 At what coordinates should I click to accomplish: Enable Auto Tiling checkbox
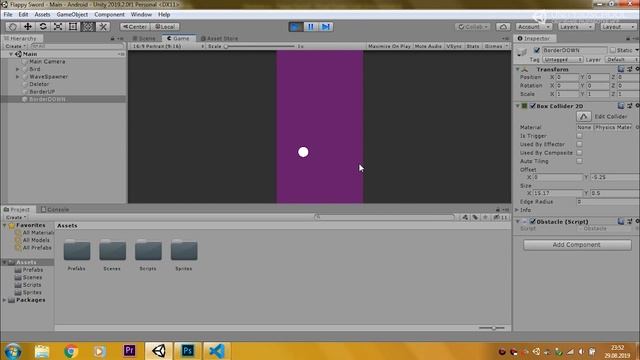click(x=579, y=161)
